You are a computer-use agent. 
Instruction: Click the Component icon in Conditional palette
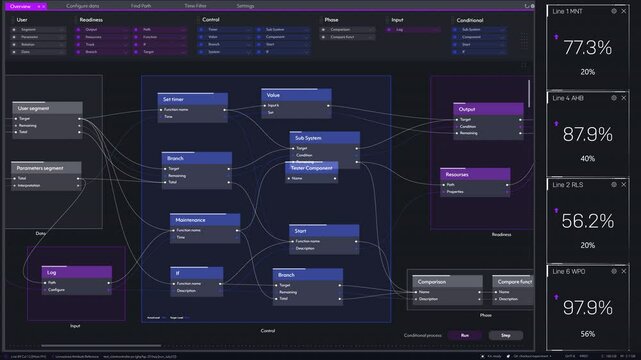(455, 37)
